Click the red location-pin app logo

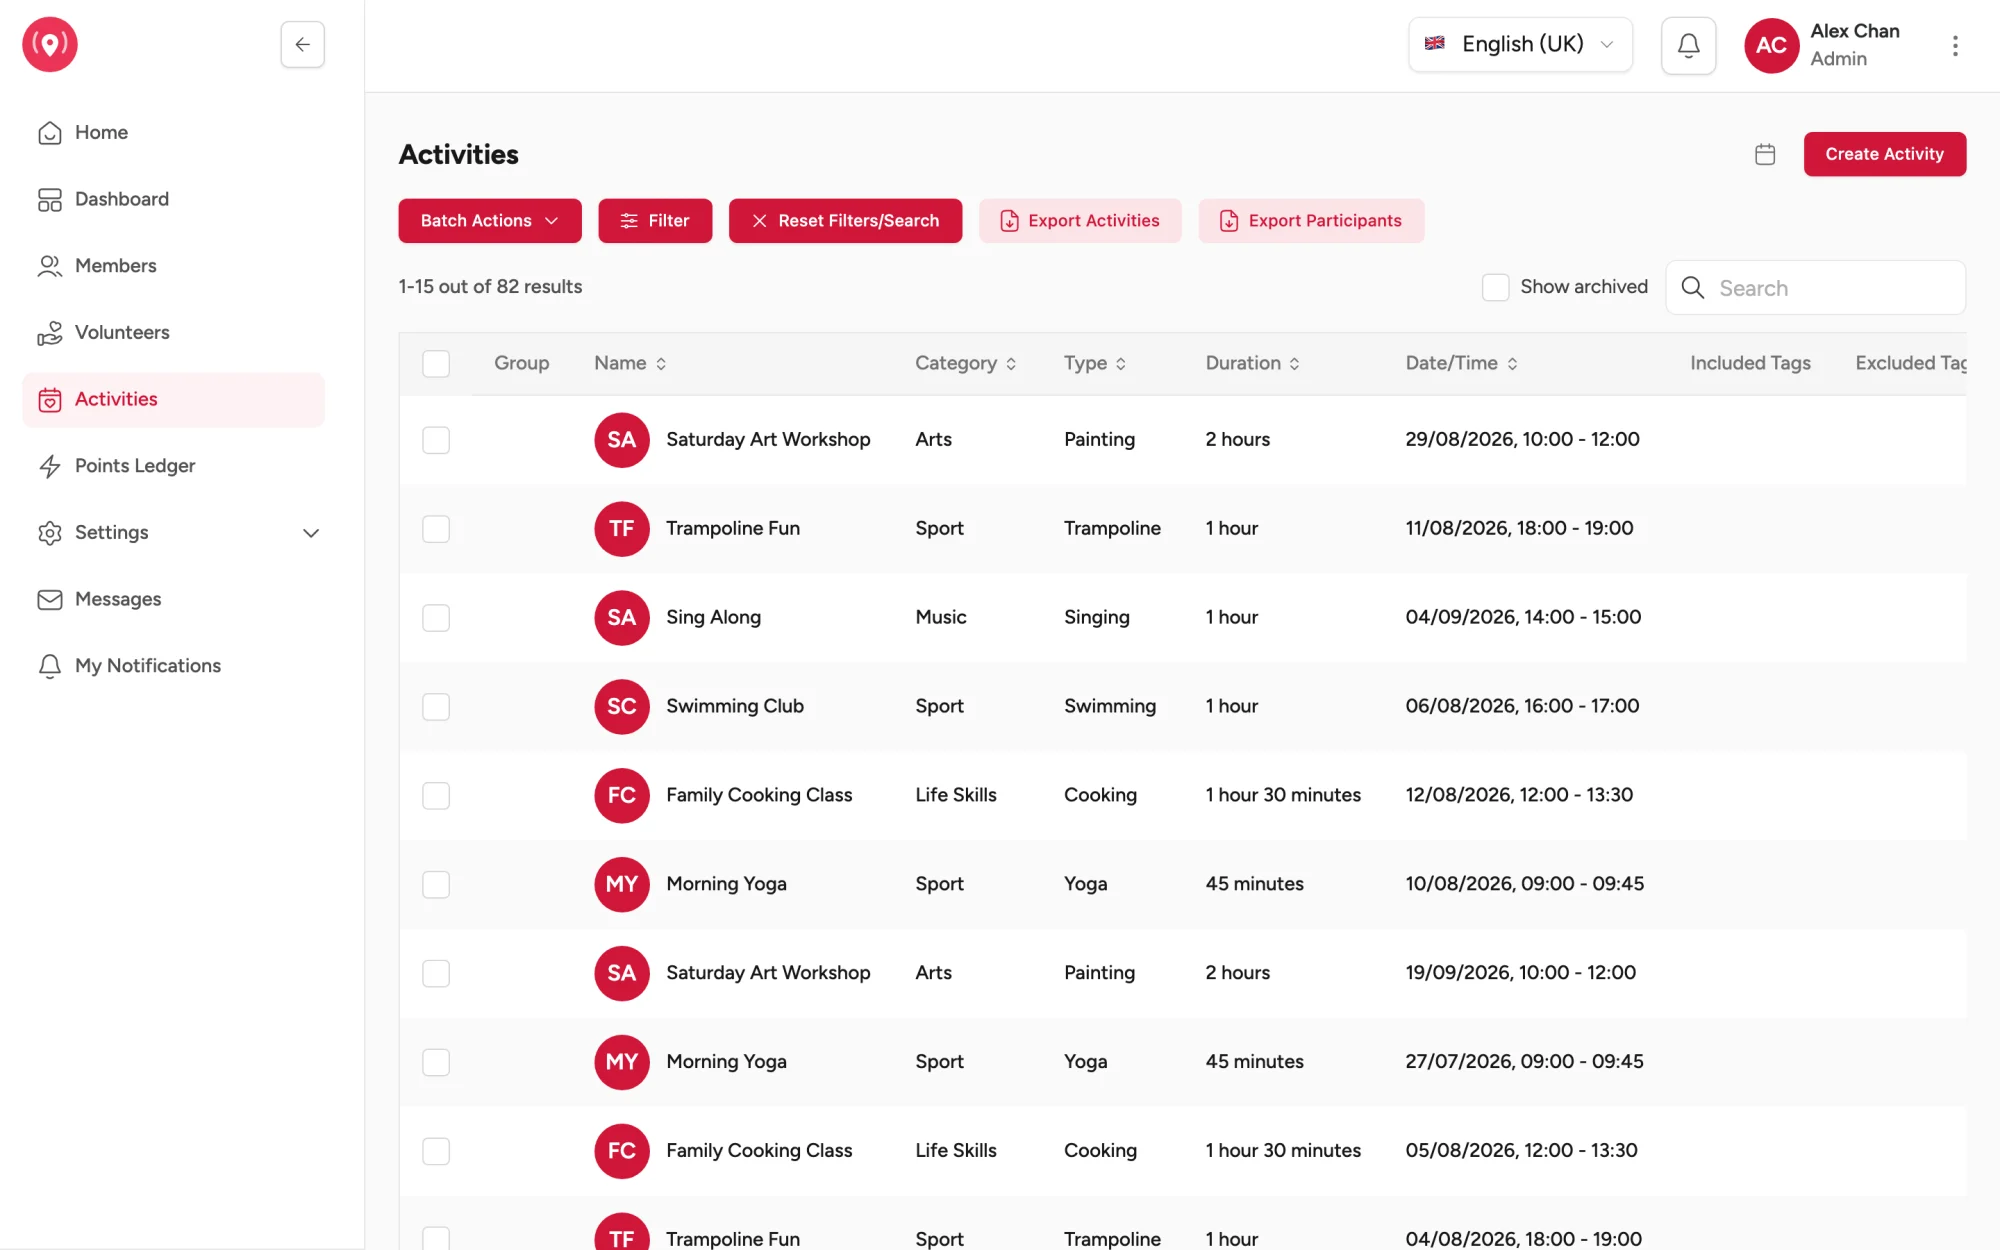[50, 44]
